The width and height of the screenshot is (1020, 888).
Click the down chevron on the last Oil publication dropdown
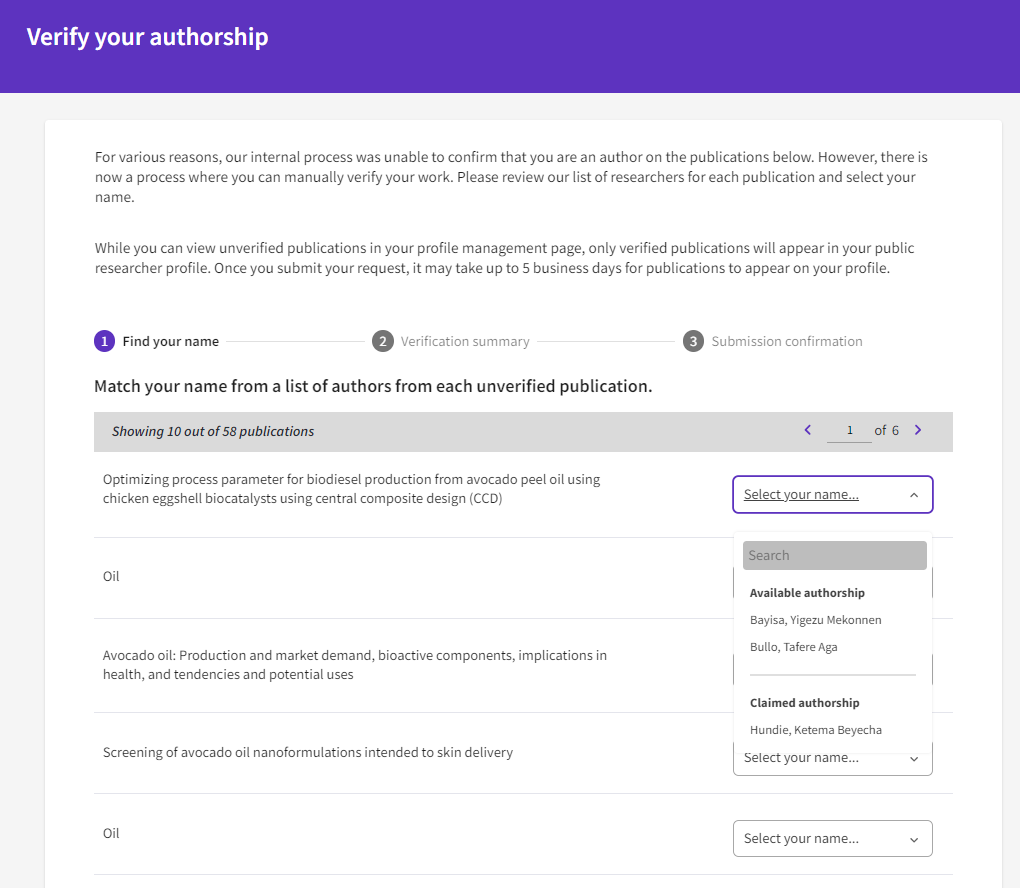913,838
